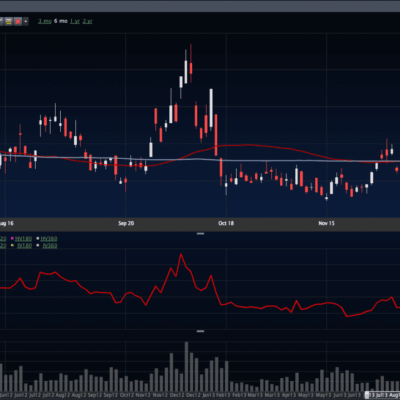Click the Oct 18 date axis label

[x=226, y=223]
